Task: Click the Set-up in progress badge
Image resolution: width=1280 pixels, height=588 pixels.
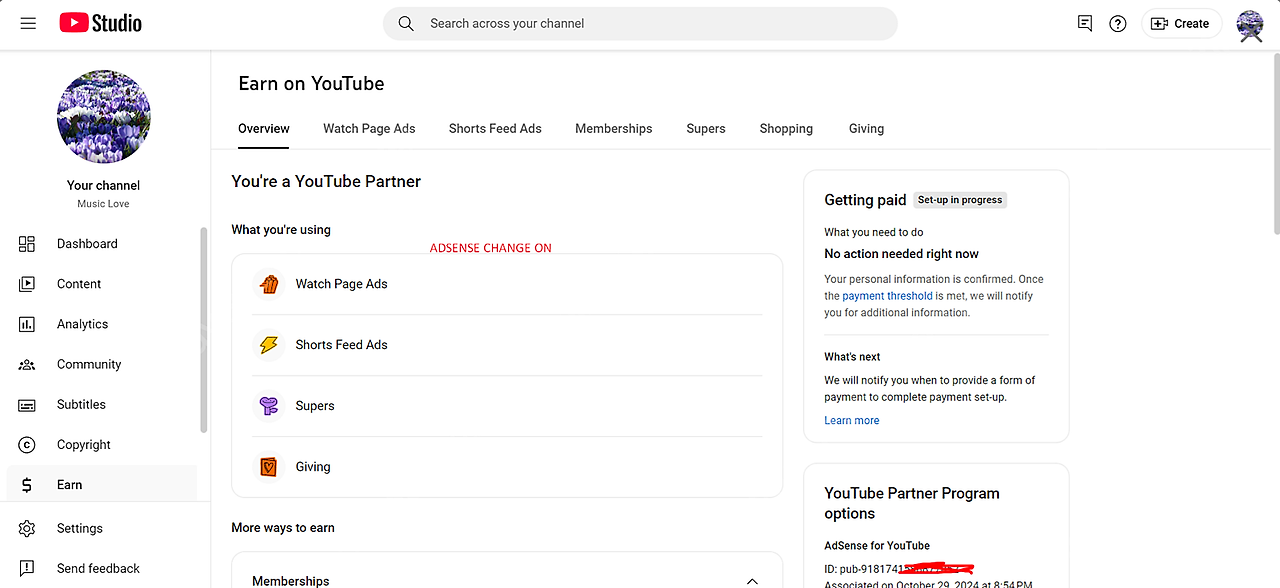Action: click(960, 200)
